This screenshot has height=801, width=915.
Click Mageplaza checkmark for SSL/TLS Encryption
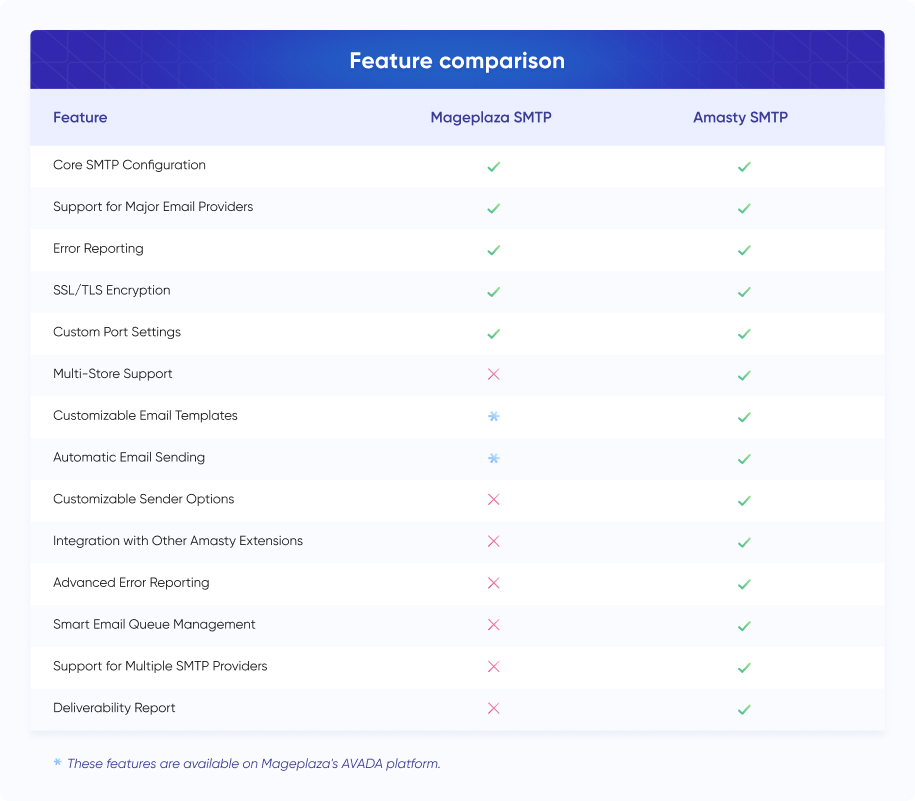[494, 292]
